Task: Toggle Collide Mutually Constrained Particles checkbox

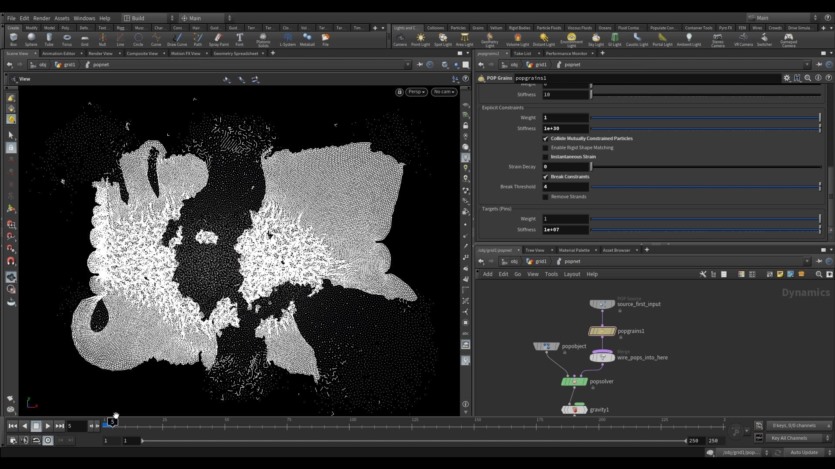Action: click(545, 138)
